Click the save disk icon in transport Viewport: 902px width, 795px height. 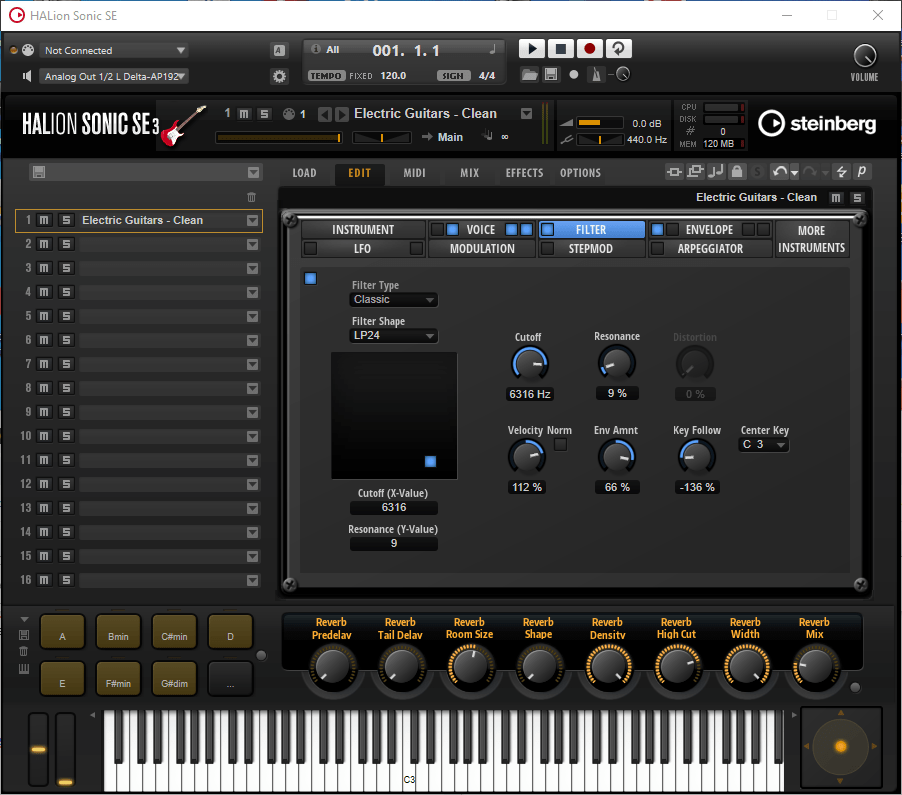click(x=551, y=75)
